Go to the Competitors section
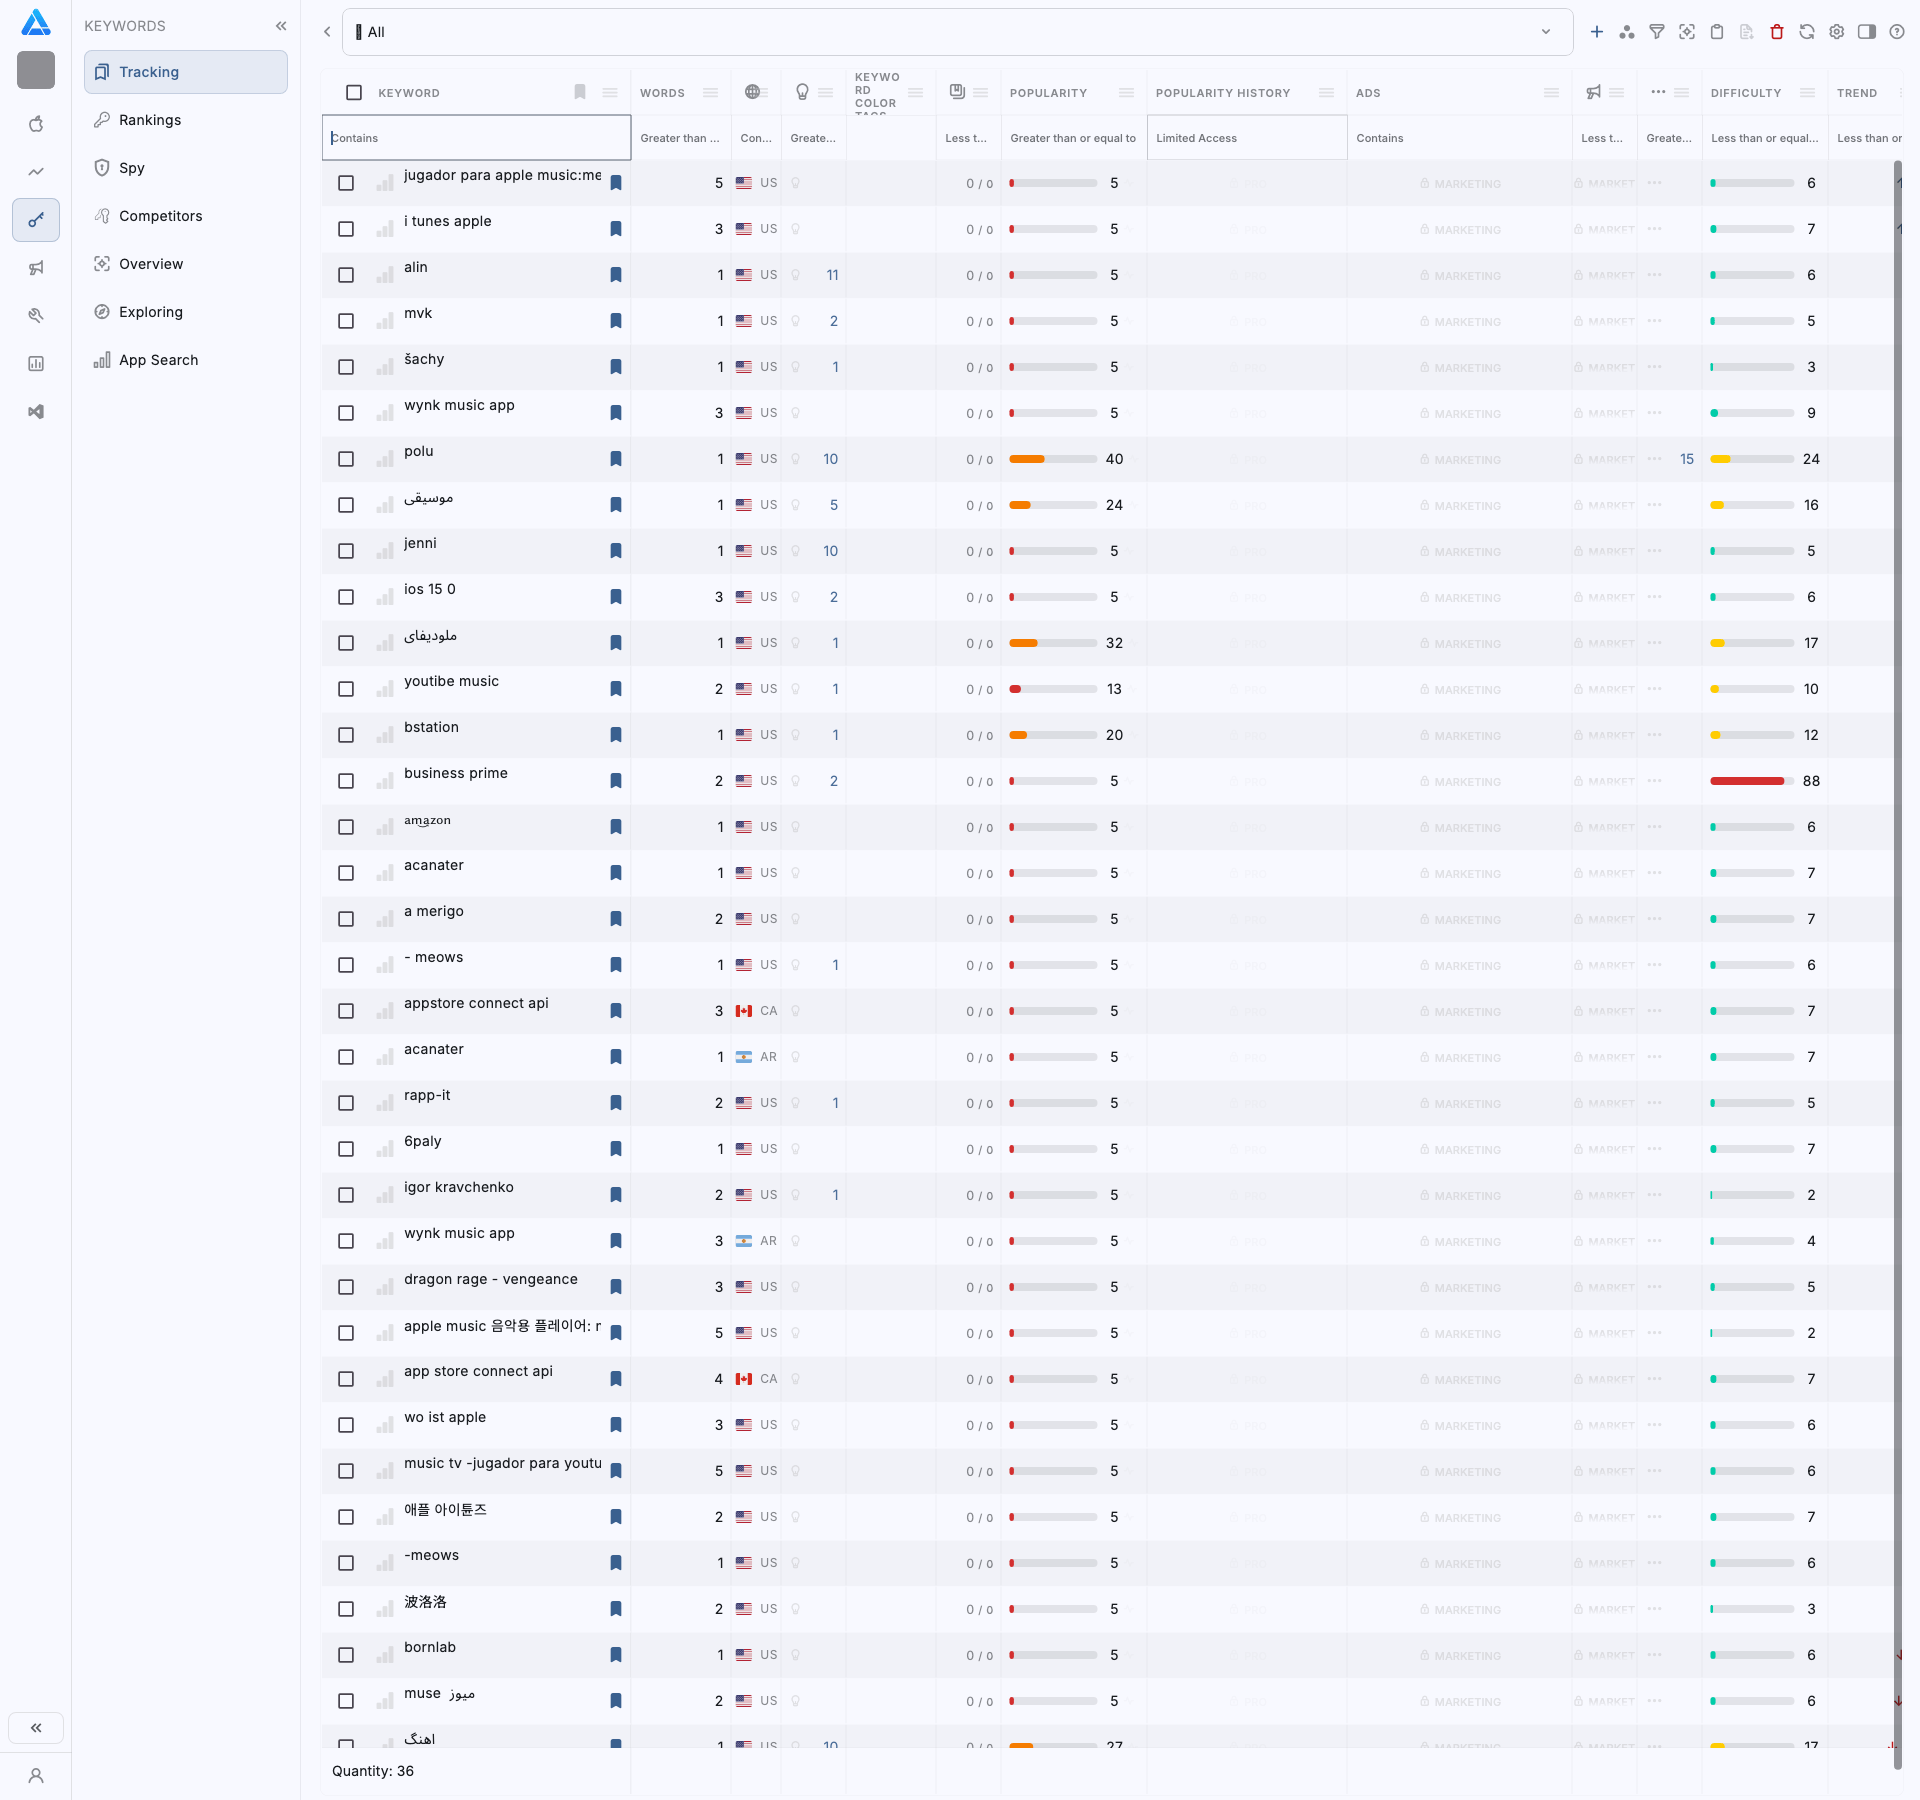 [x=160, y=216]
